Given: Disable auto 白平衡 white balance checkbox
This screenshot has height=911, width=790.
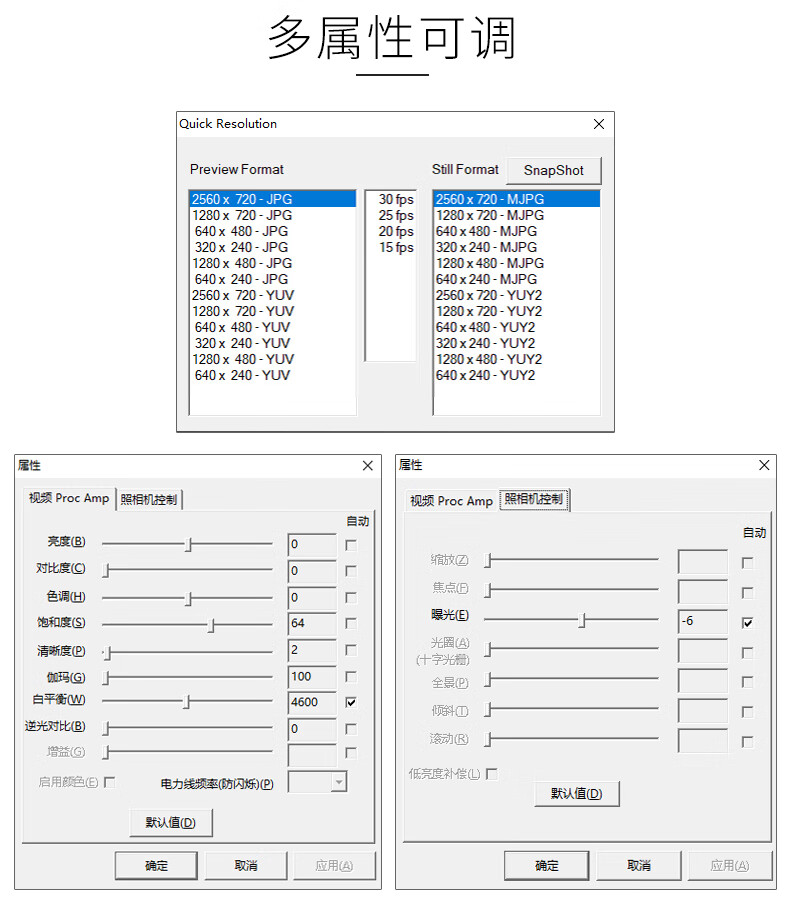Looking at the screenshot, I should (351, 702).
